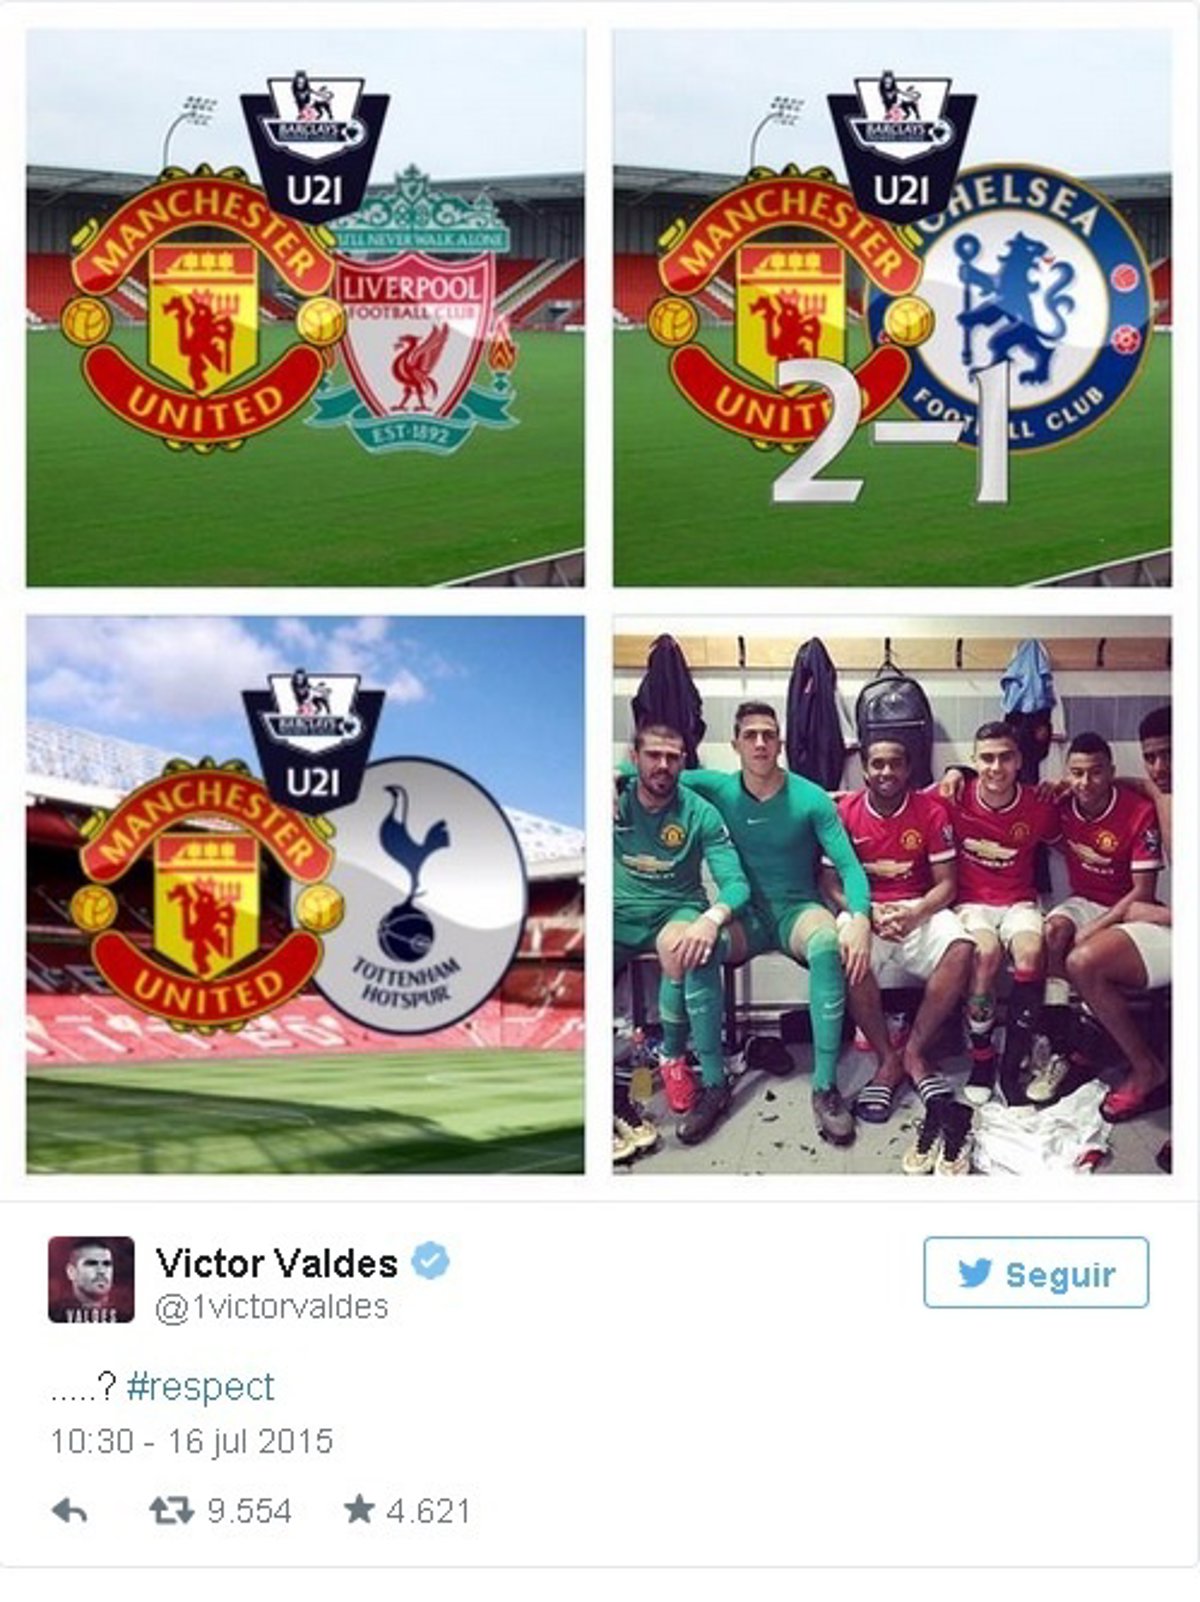1200x1602 pixels.
Task: Click the reply arrow icon
Action: 69,1511
